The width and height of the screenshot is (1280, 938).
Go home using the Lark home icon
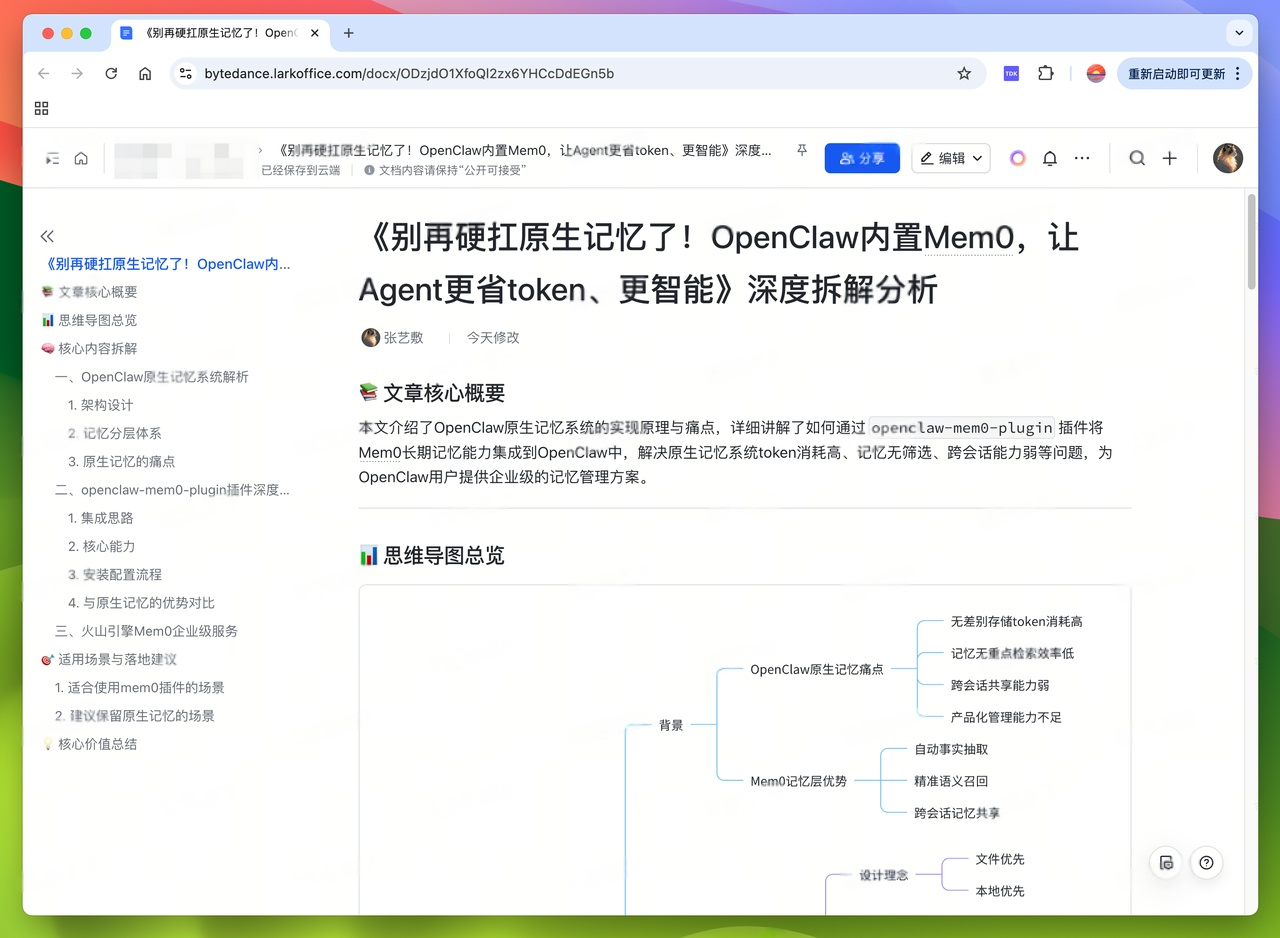point(80,158)
